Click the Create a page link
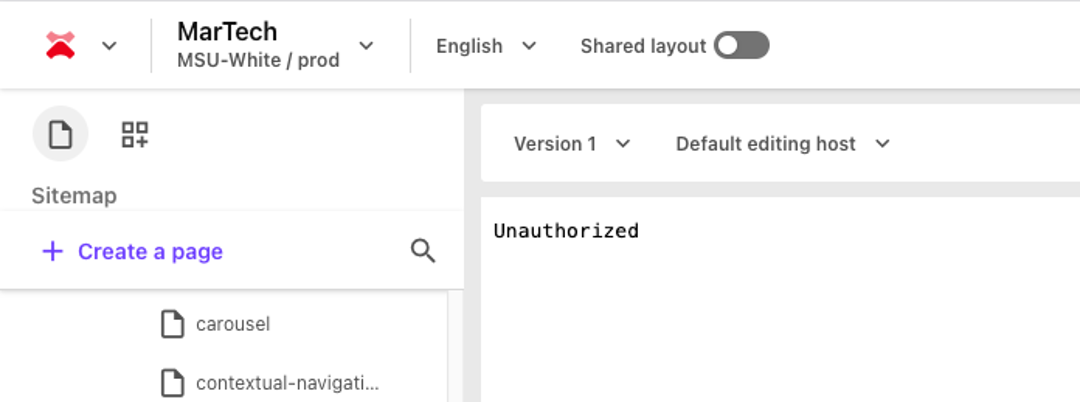 pos(150,251)
